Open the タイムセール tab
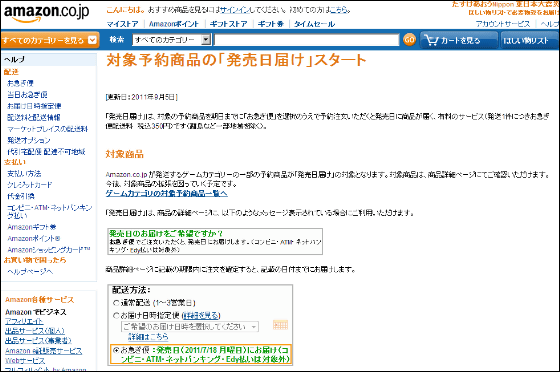560x372 pixels. click(x=314, y=24)
